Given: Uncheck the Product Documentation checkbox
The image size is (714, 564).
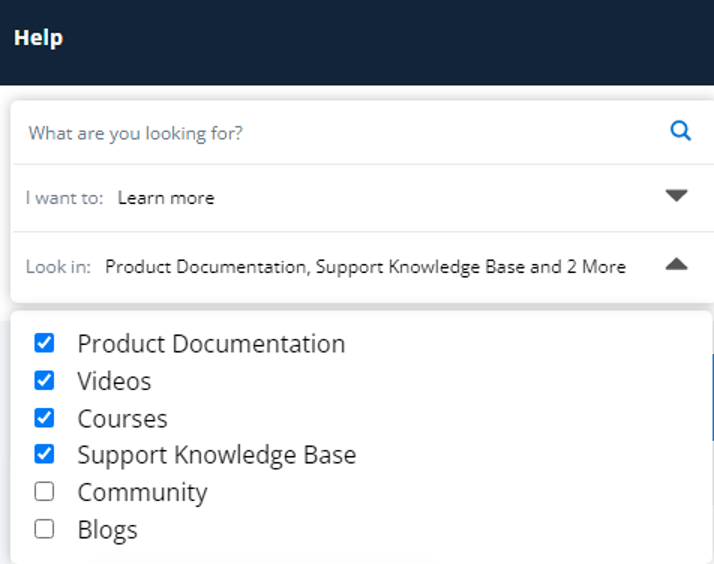Looking at the screenshot, I should click(x=44, y=343).
